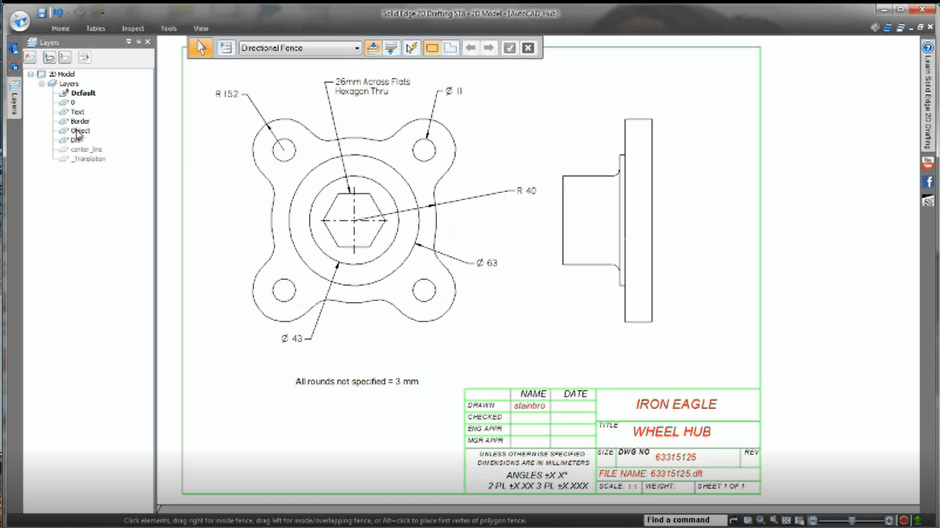Click the zoom slider handle in status bar
Image resolution: width=940 pixels, height=528 pixels.
(851, 520)
